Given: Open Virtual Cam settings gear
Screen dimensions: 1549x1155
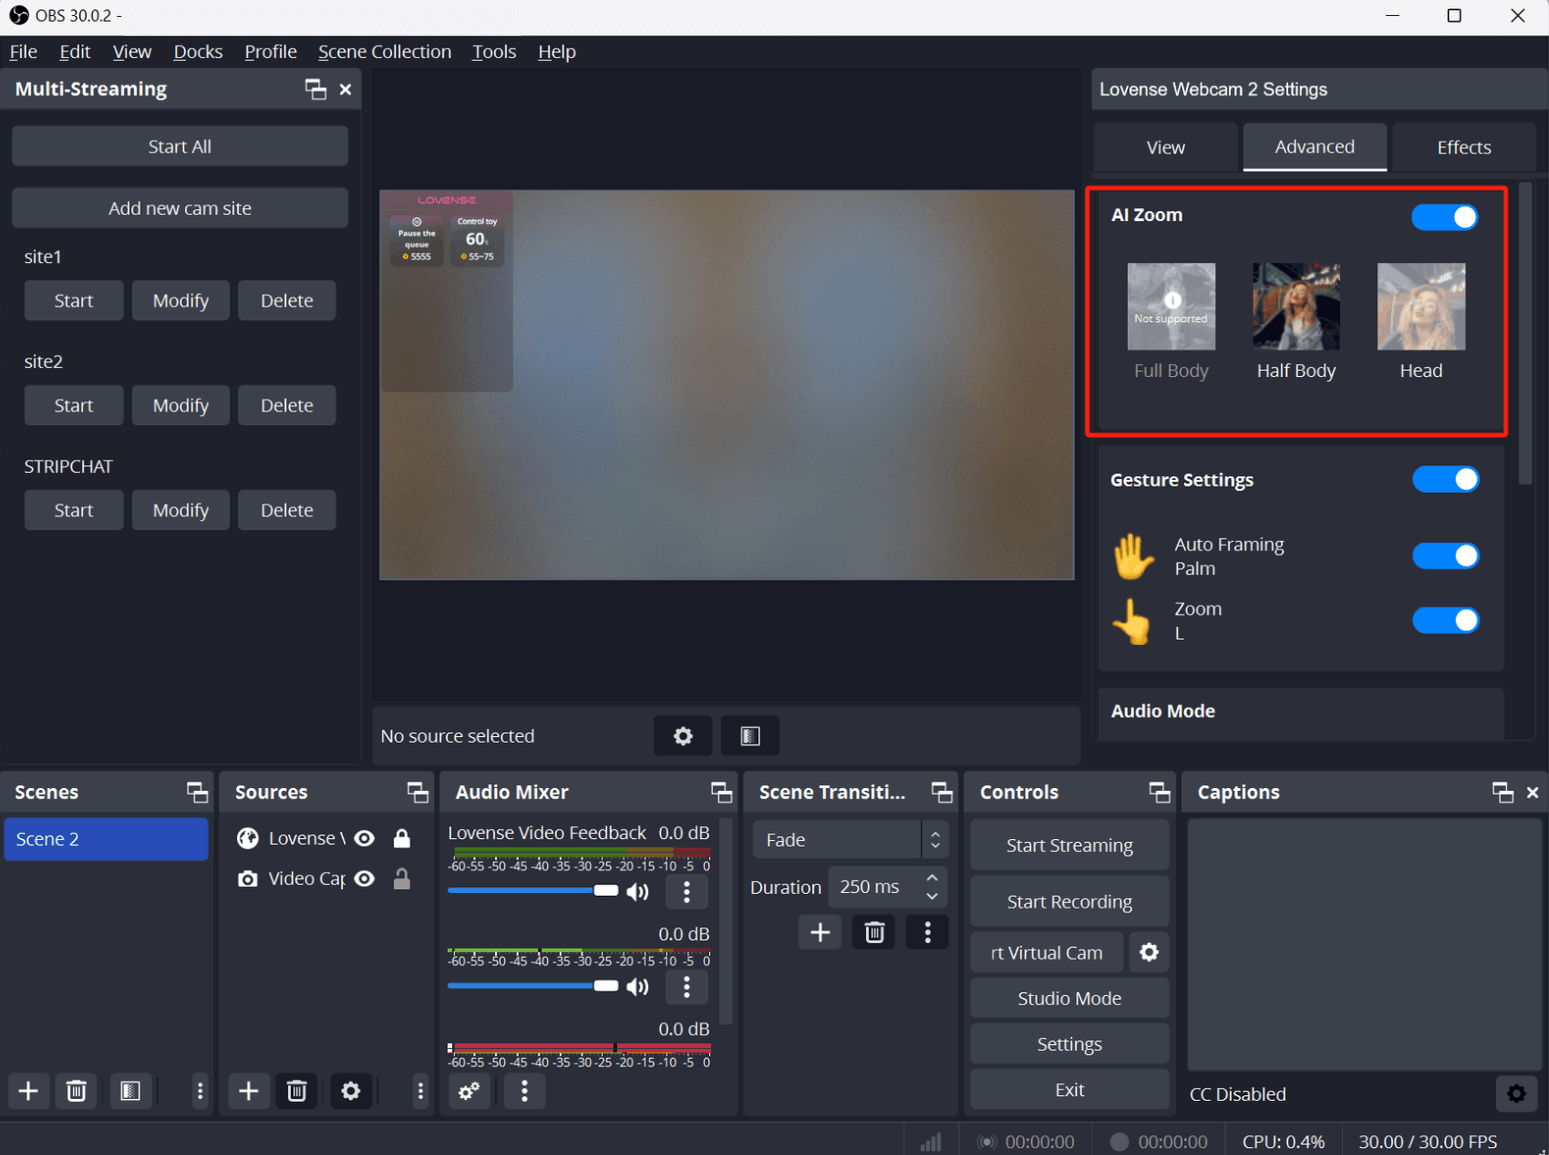Looking at the screenshot, I should [x=1149, y=952].
